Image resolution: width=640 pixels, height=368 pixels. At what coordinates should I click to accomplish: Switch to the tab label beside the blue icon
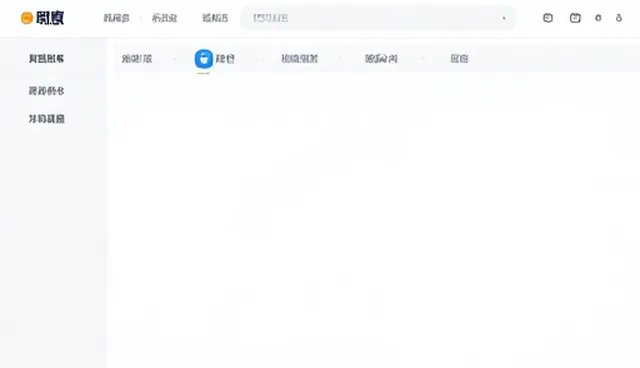tap(225, 59)
